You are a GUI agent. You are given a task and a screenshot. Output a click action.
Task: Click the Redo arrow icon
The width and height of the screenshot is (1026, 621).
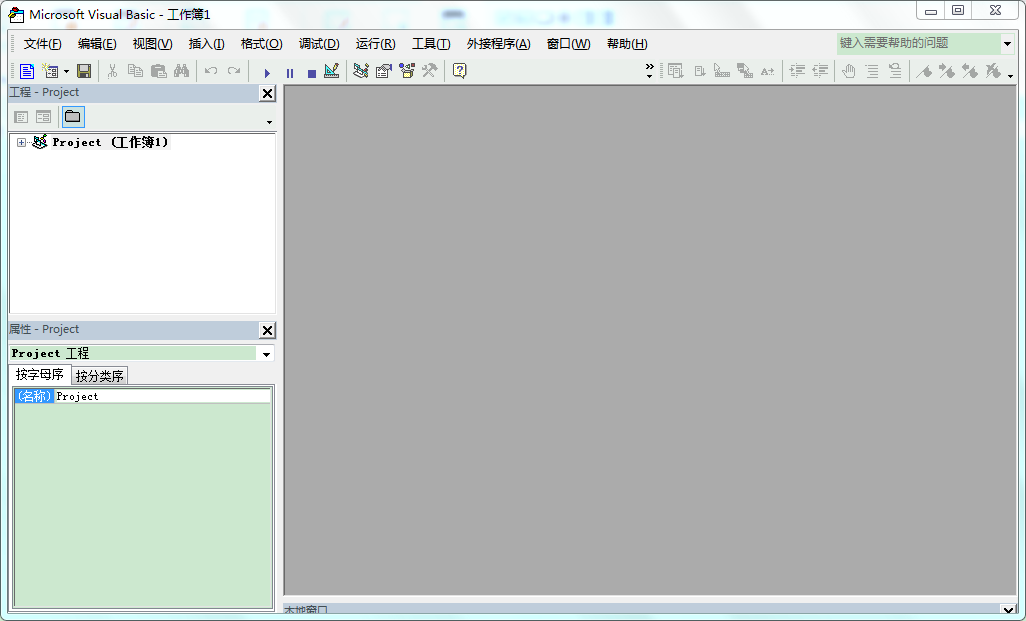[x=234, y=71]
